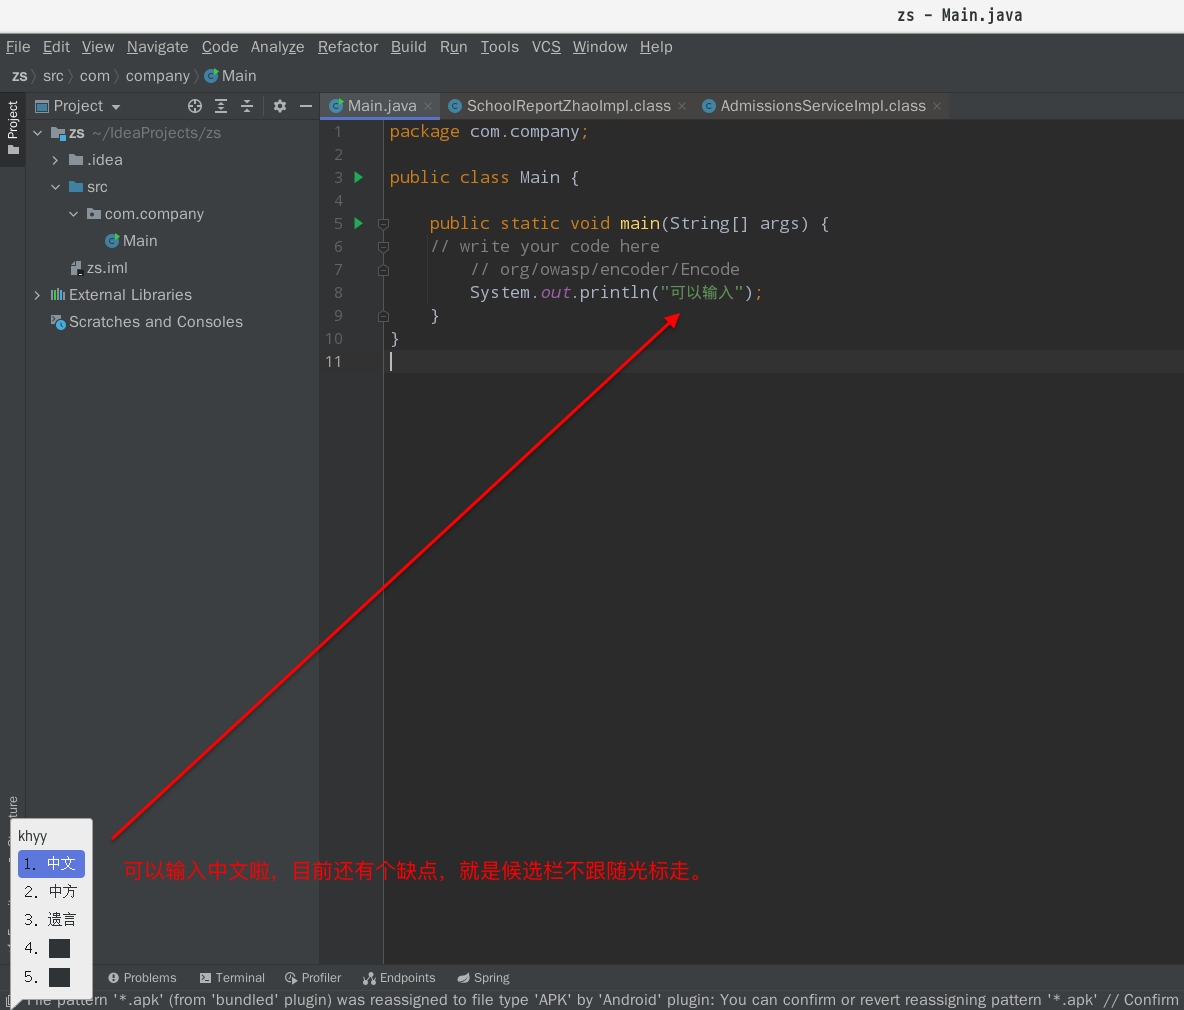The image size is (1184, 1010).
Task: Toggle fold marker on line 7
Action: tap(384, 270)
